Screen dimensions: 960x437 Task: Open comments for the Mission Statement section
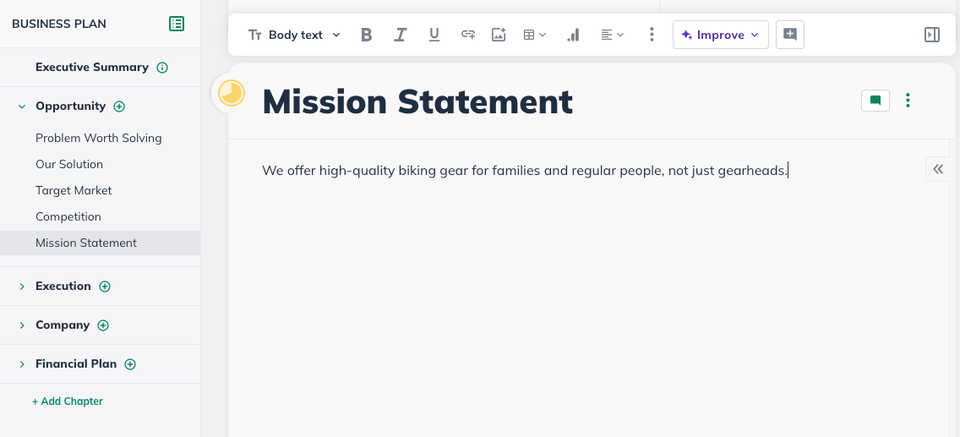pyautogui.click(x=876, y=100)
